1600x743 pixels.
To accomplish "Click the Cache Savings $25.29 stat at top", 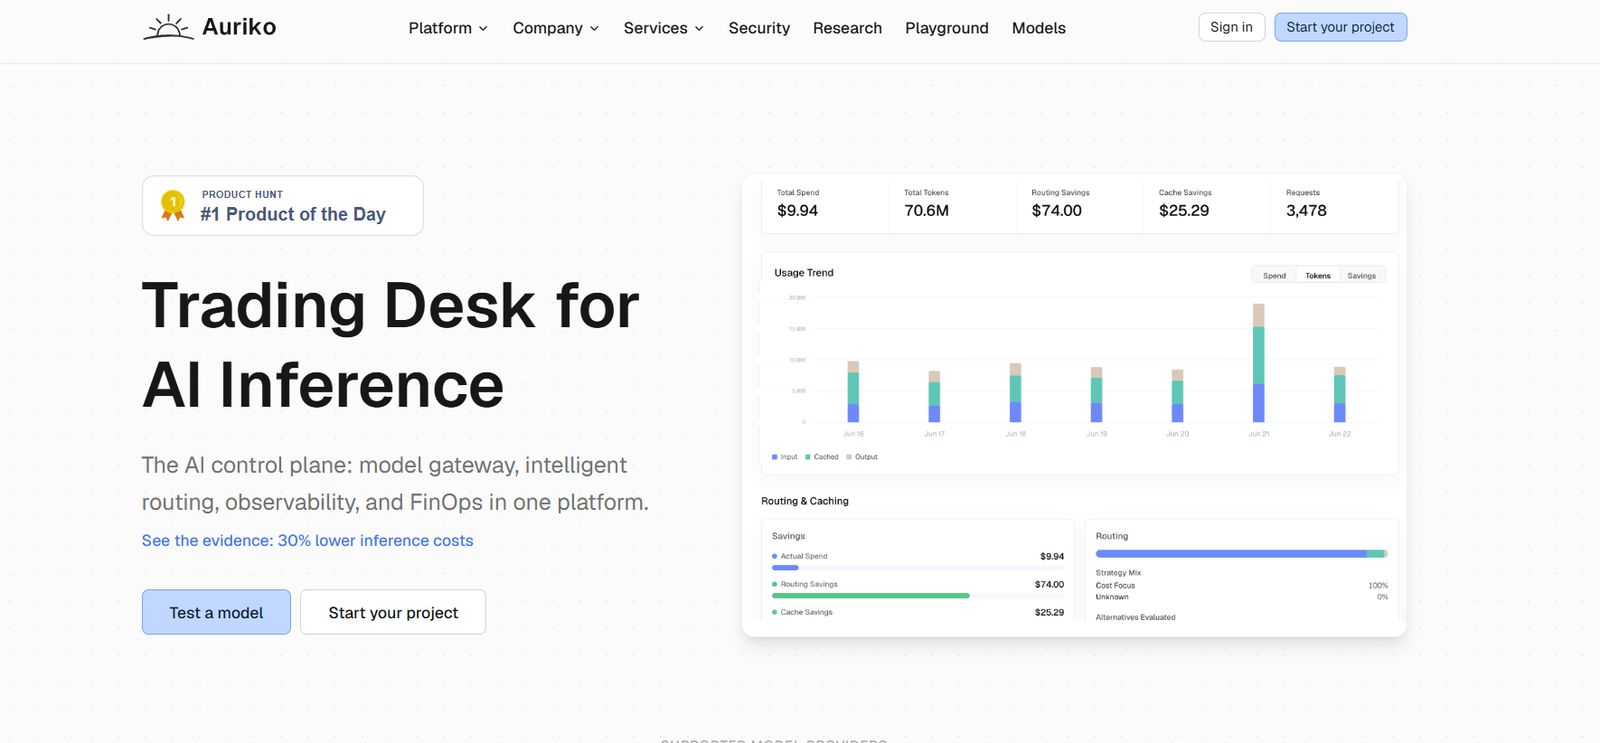I will point(1184,210).
